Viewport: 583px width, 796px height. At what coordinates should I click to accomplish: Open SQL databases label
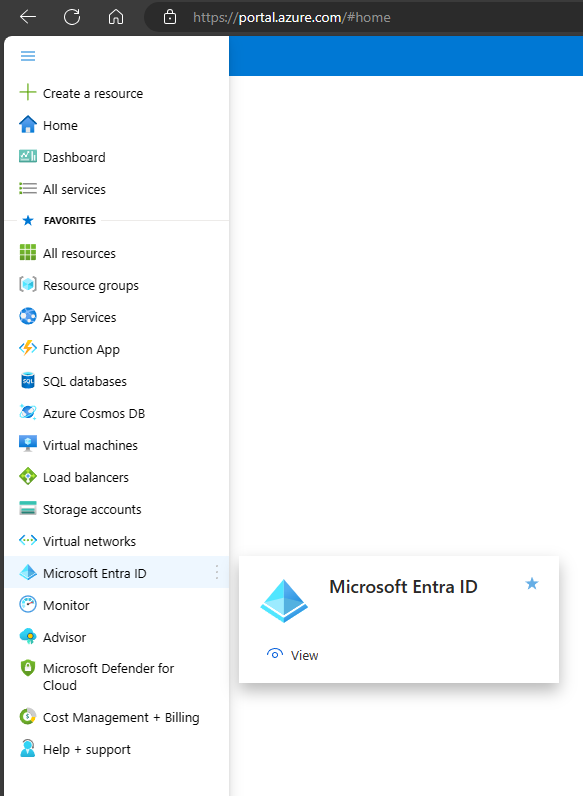pos(85,381)
